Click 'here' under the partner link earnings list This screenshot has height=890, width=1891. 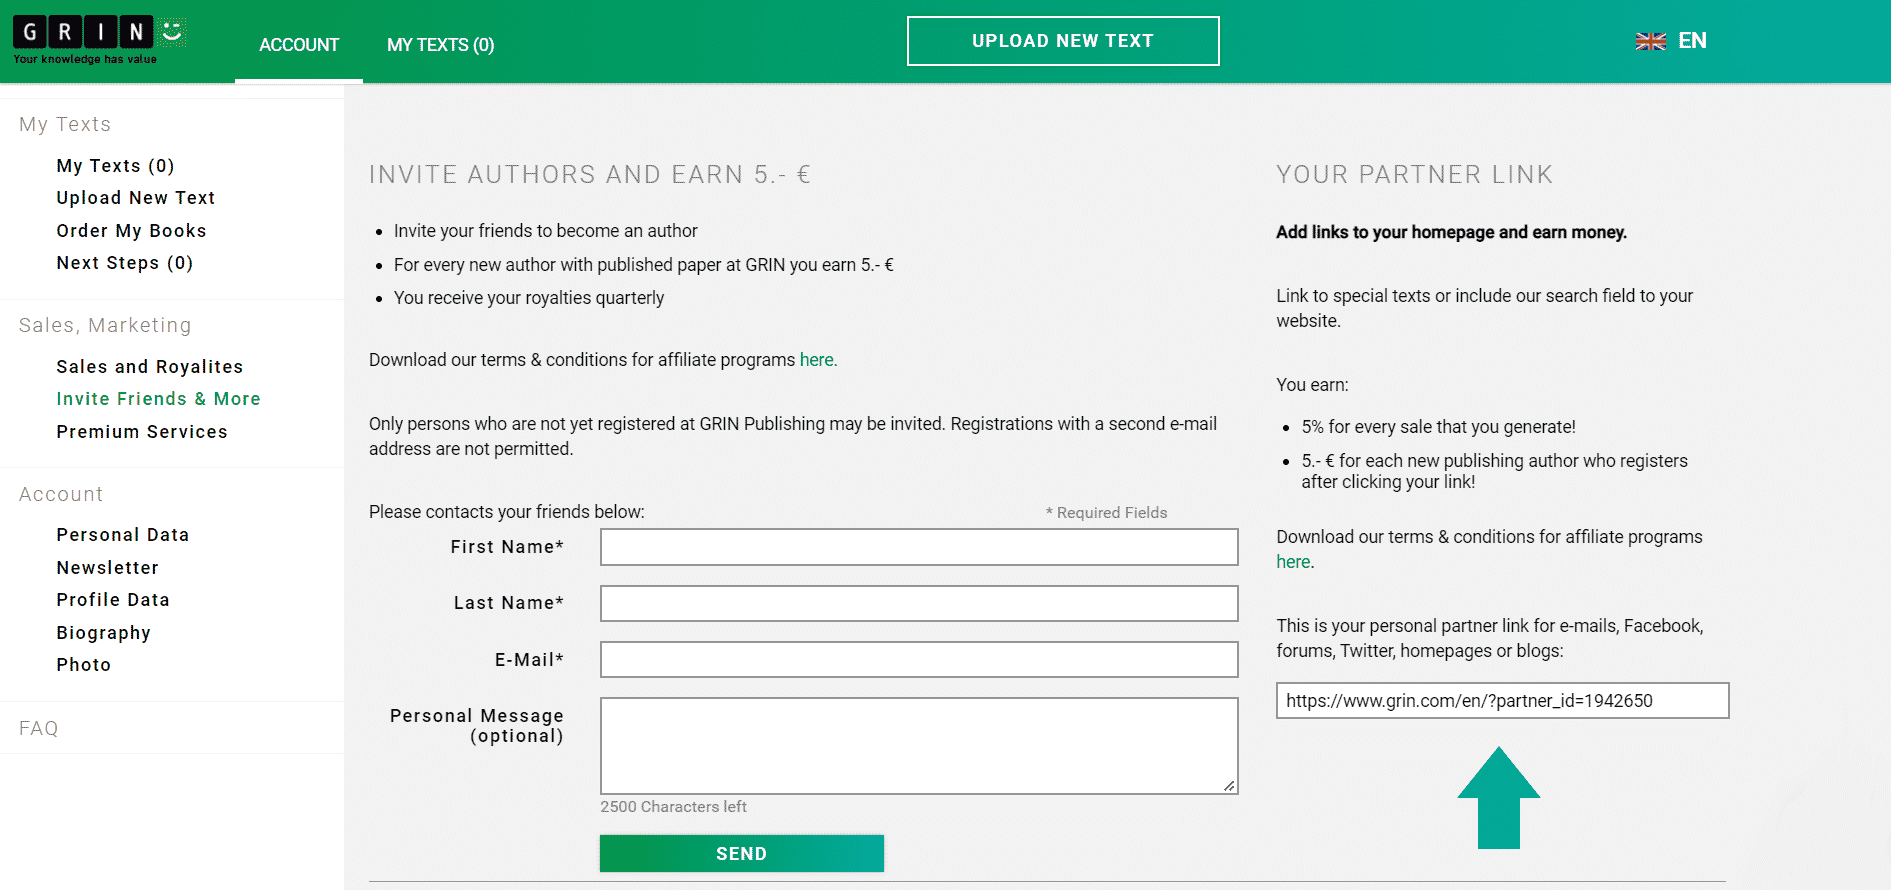(x=1292, y=561)
